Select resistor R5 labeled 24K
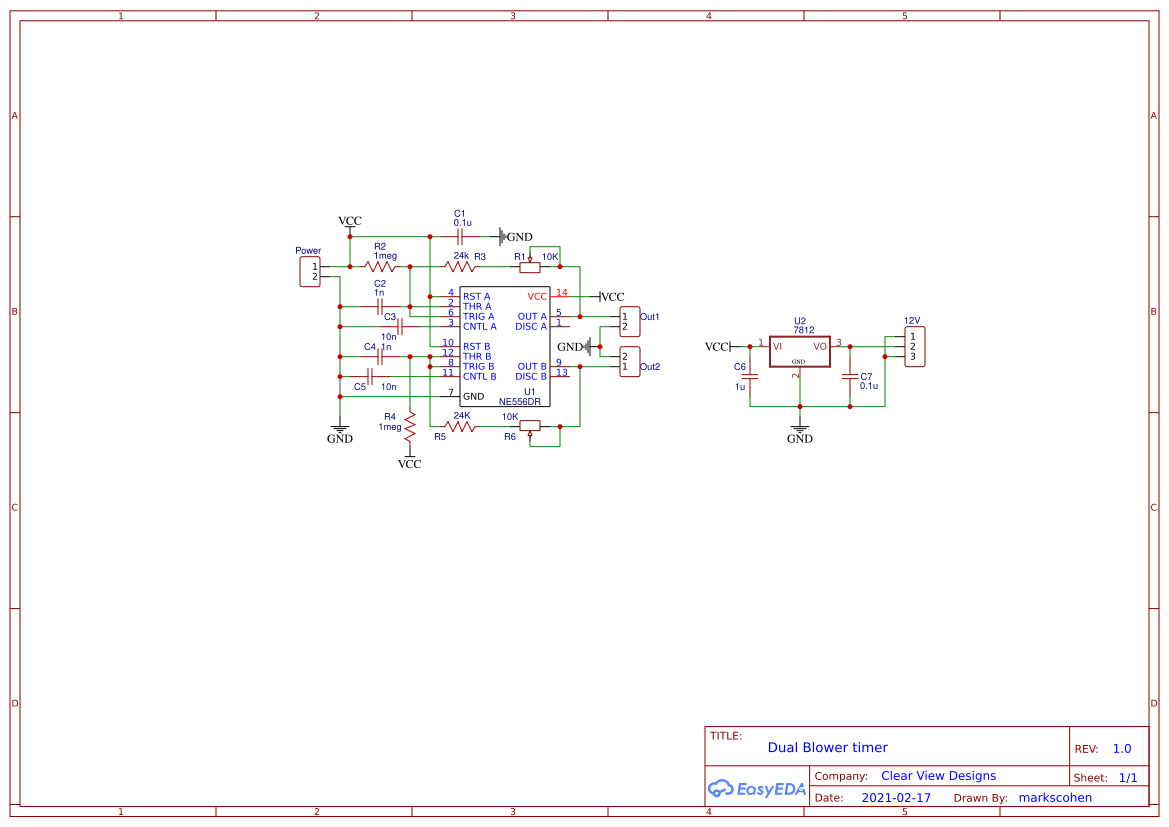This screenshot has width=1169, height=827. [x=458, y=425]
